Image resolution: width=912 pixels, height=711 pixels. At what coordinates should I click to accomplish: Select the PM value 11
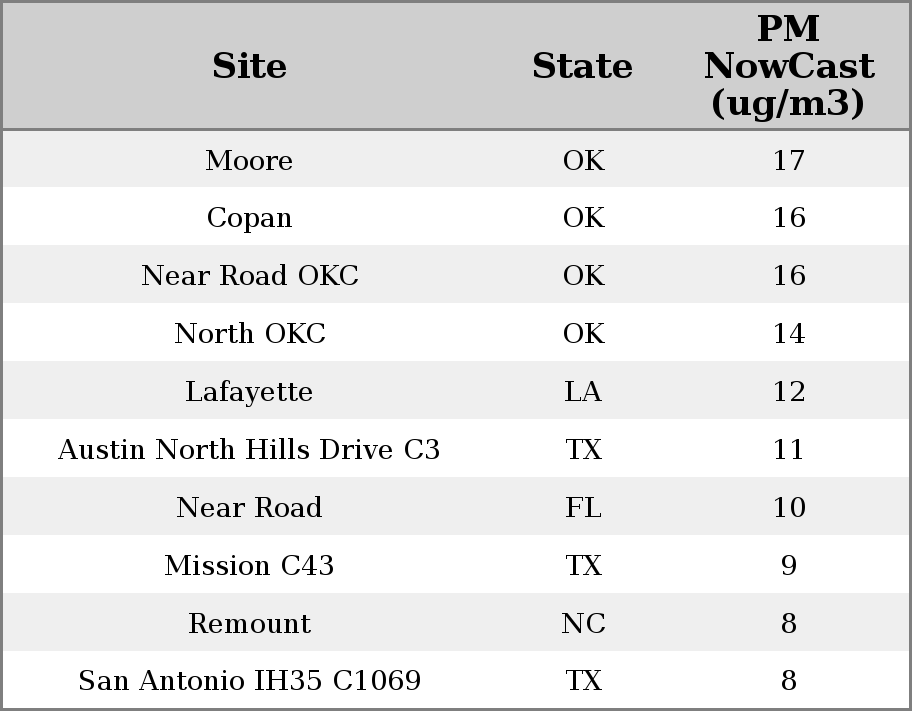point(788,450)
